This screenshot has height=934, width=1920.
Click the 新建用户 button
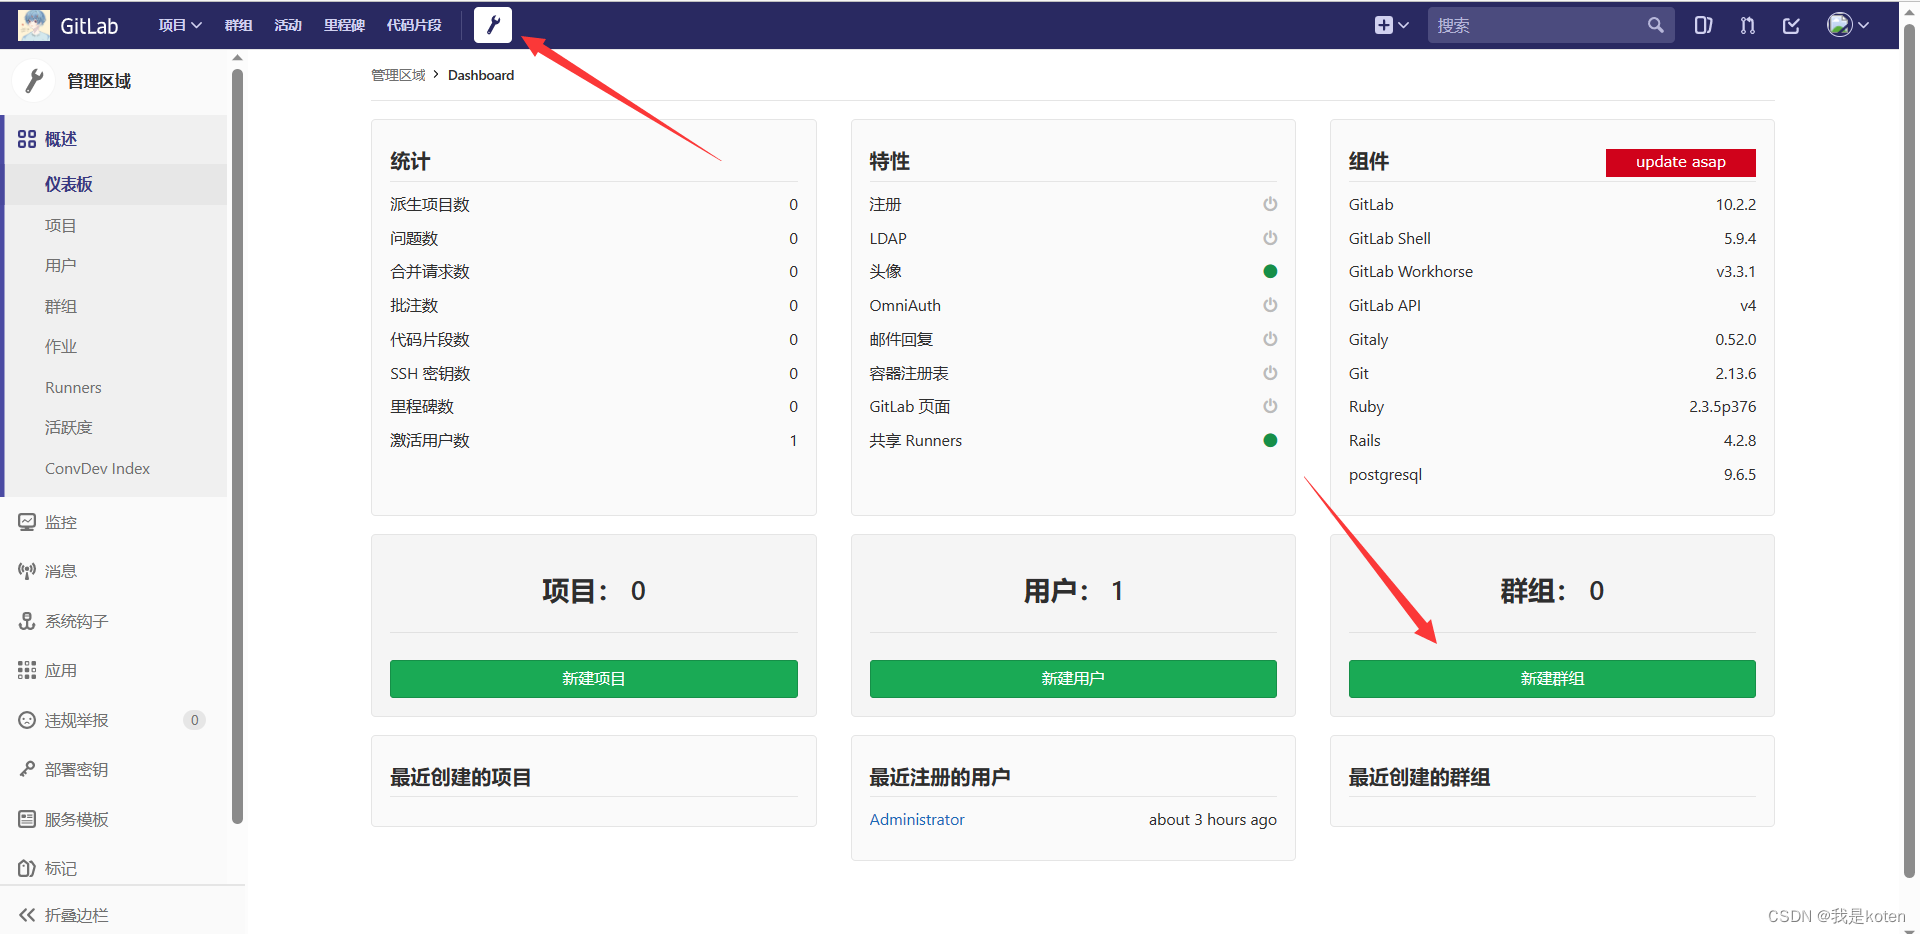tap(1073, 679)
